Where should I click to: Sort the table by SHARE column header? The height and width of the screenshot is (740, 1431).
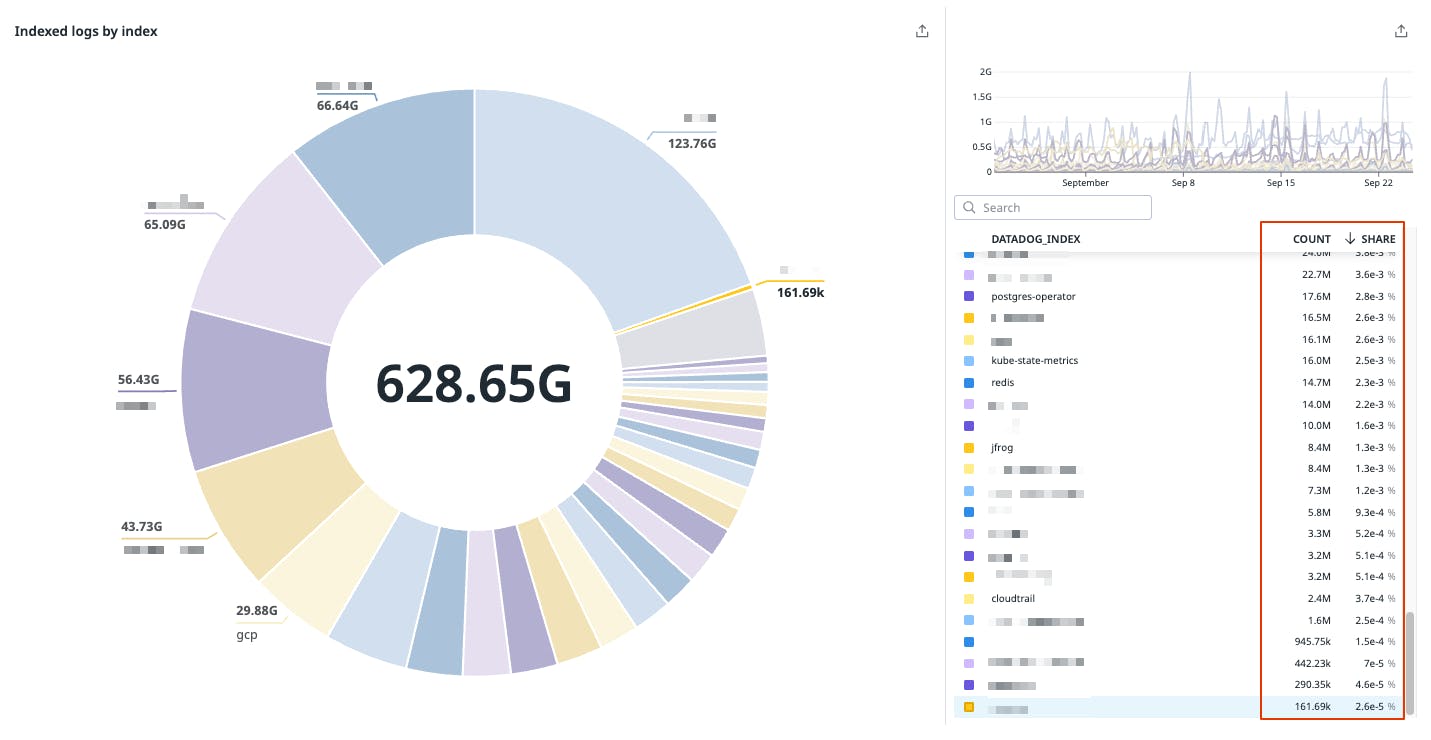click(x=1378, y=239)
